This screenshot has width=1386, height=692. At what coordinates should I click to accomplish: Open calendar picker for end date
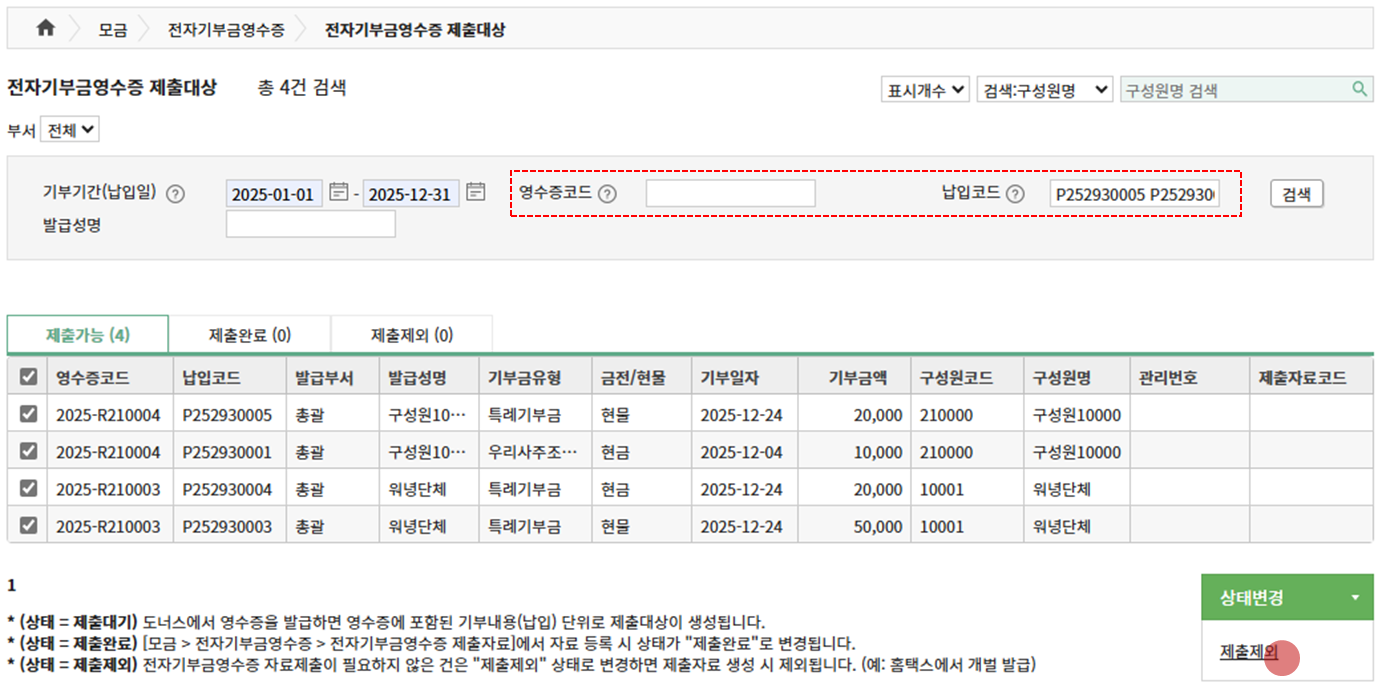[x=476, y=192]
